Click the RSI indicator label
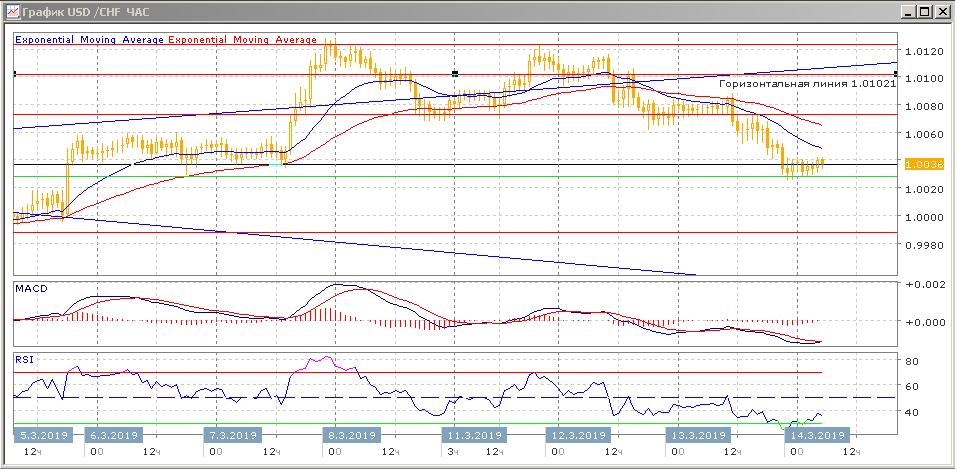This screenshot has width=957, height=469. coord(24,358)
